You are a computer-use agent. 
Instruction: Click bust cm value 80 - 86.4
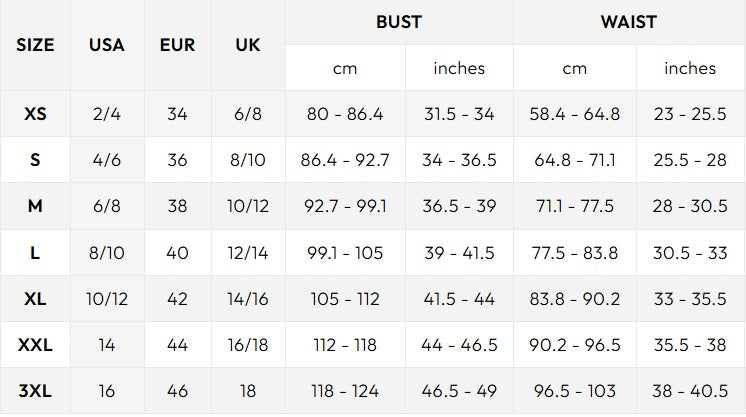(345, 114)
